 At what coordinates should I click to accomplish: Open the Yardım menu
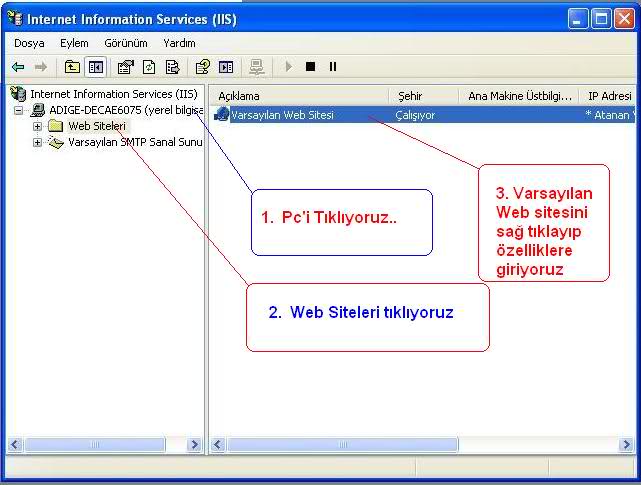(179, 43)
